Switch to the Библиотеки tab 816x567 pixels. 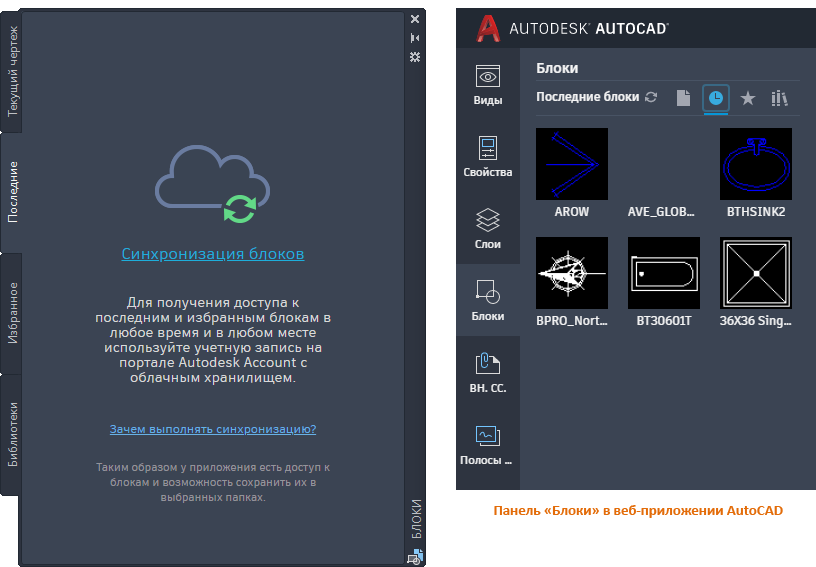tap(12, 434)
